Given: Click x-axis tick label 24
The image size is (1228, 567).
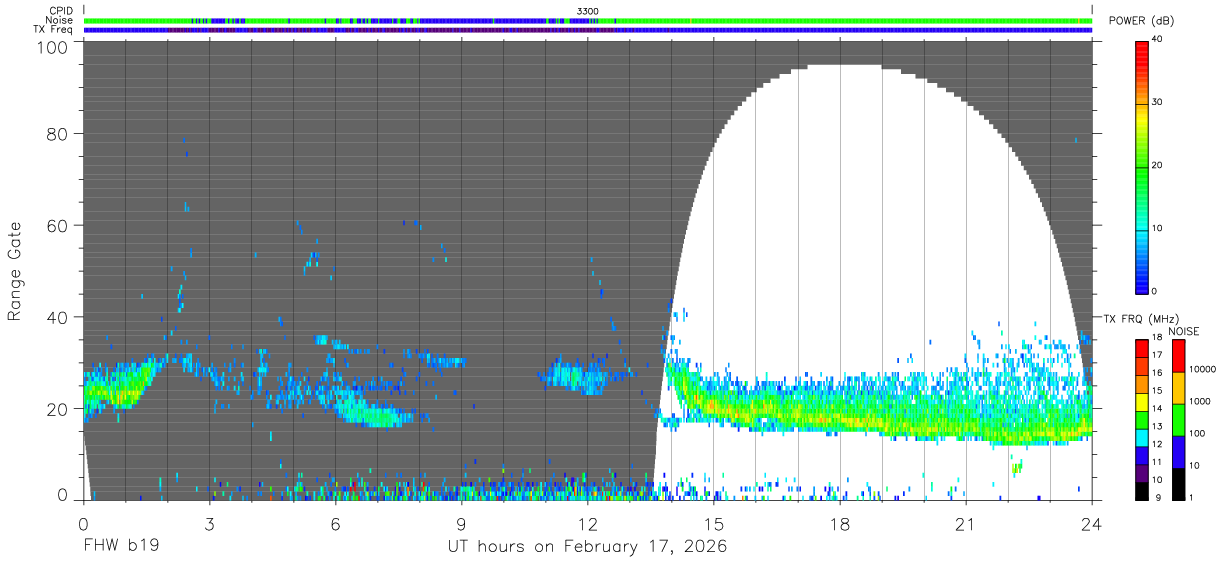Looking at the screenshot, I should [1092, 524].
